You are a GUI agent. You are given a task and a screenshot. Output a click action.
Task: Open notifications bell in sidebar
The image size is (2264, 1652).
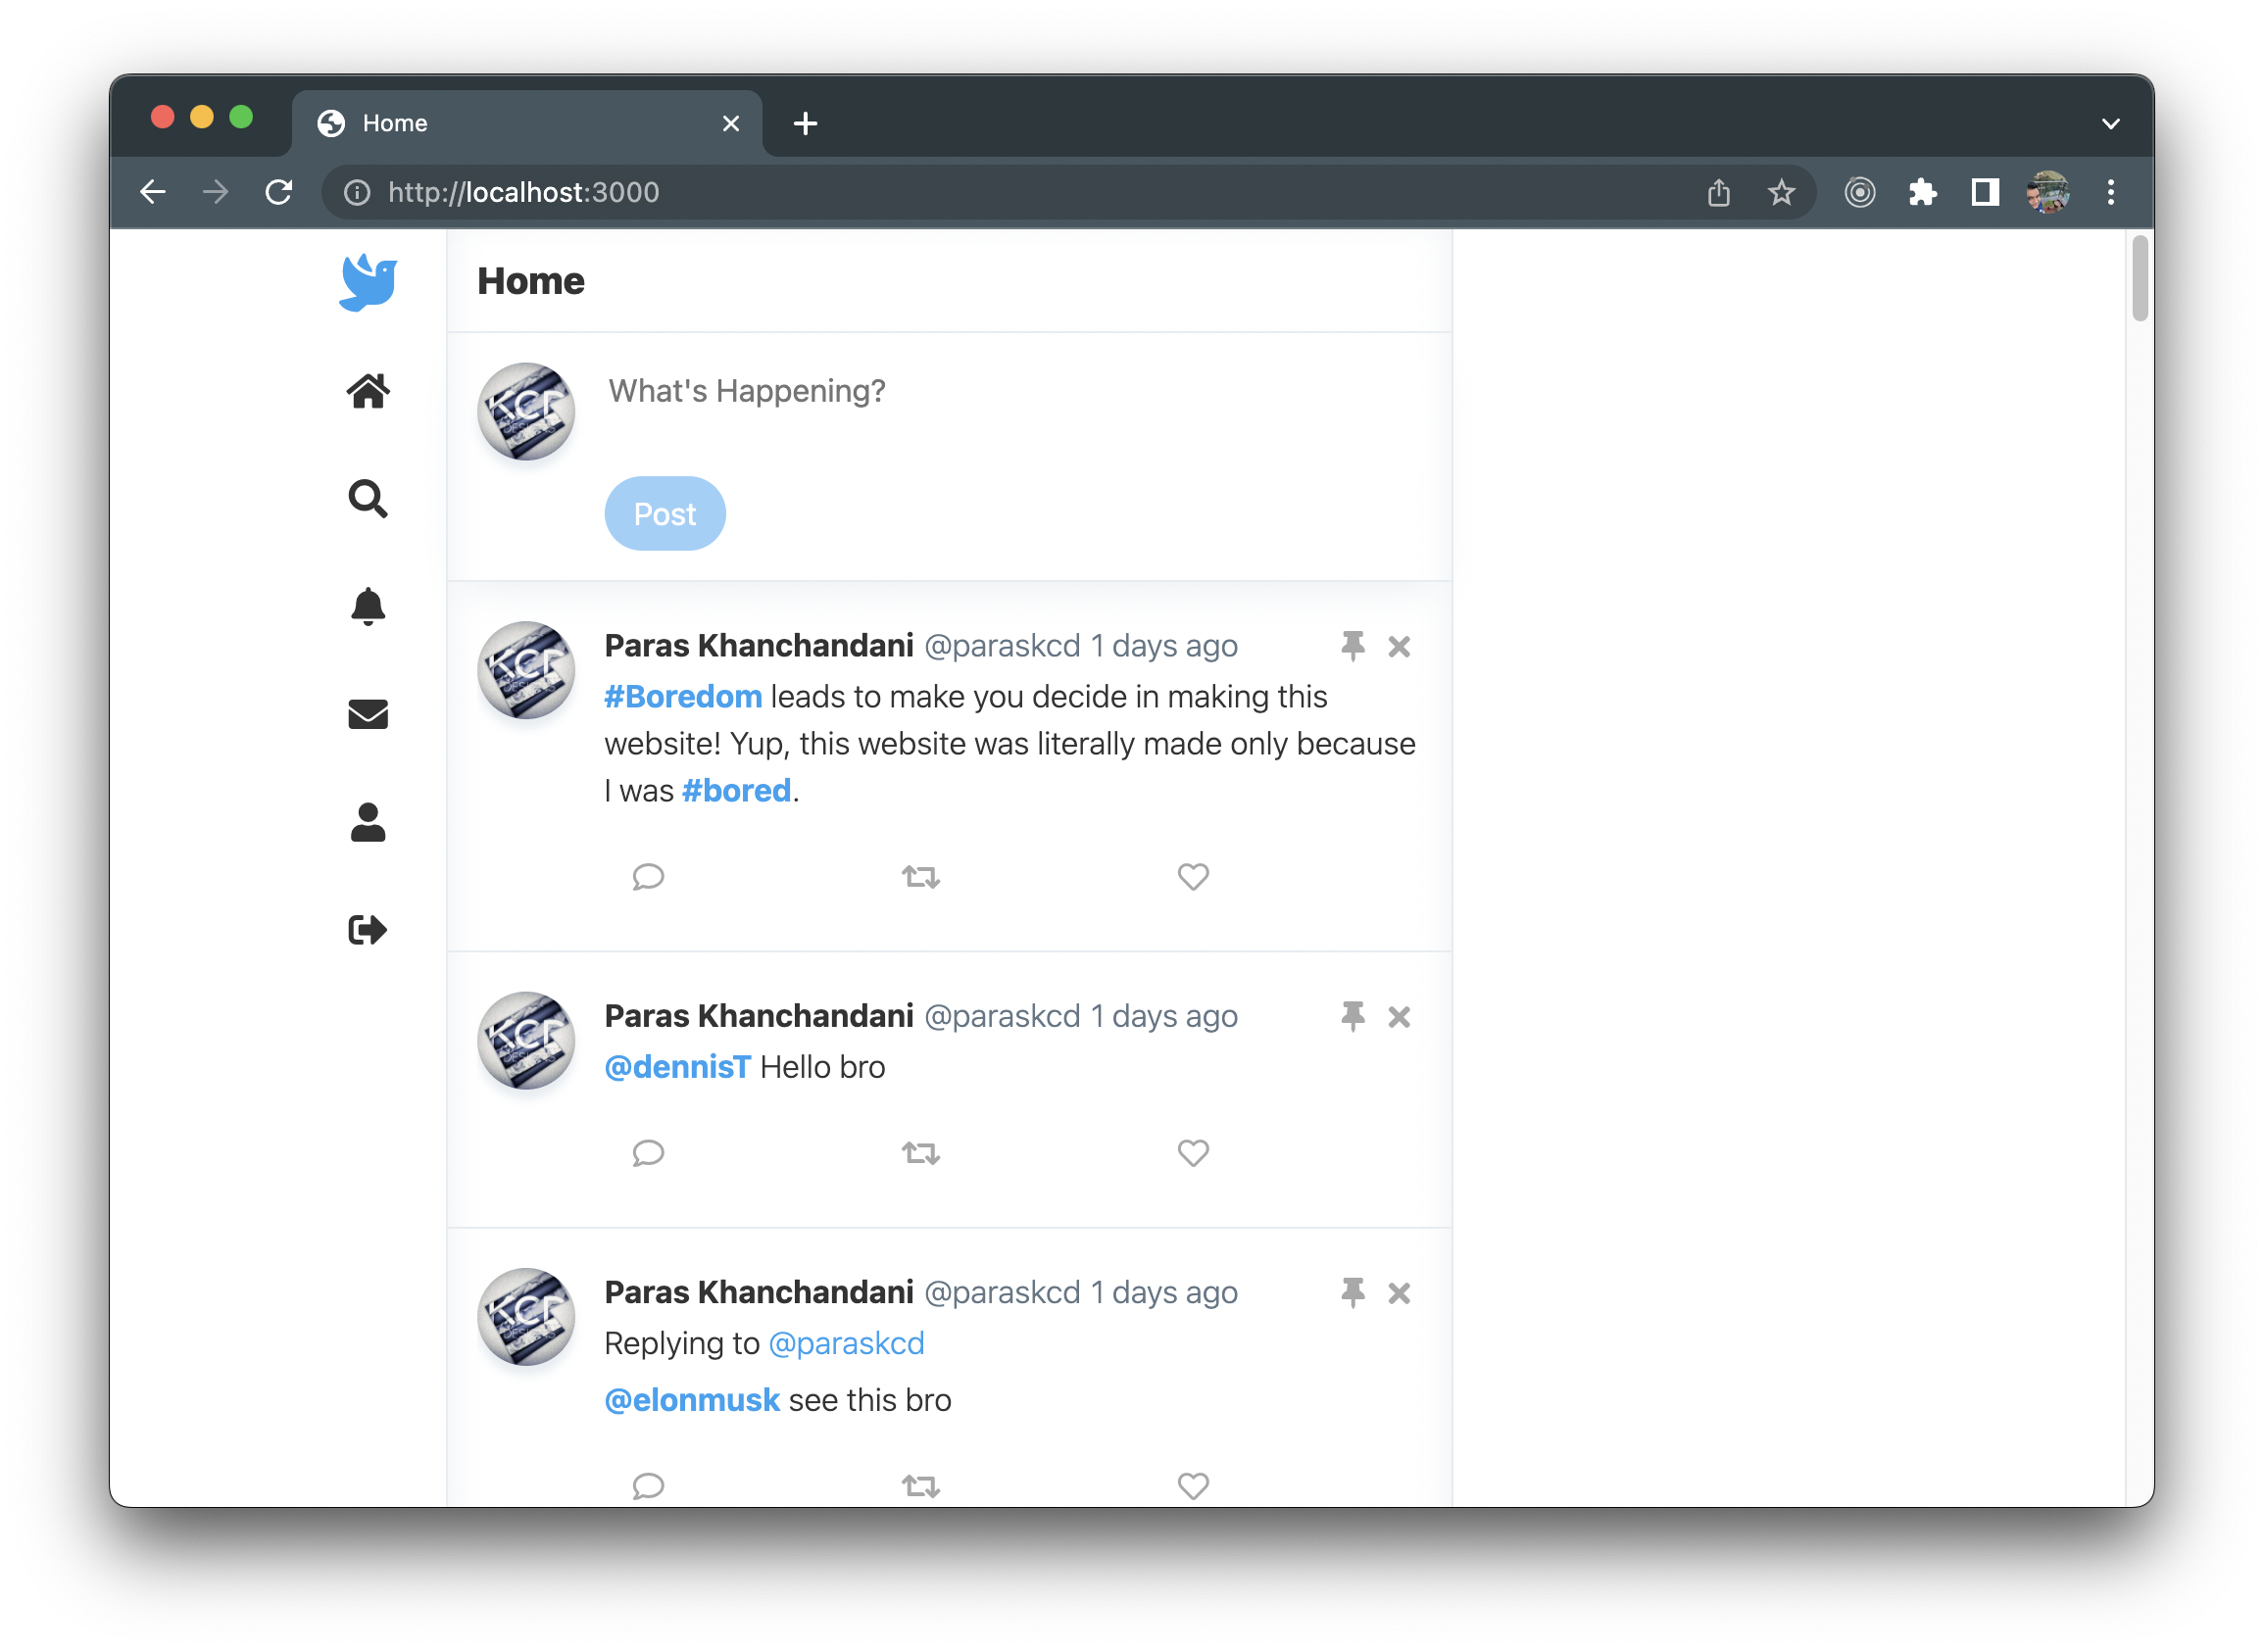(x=368, y=606)
